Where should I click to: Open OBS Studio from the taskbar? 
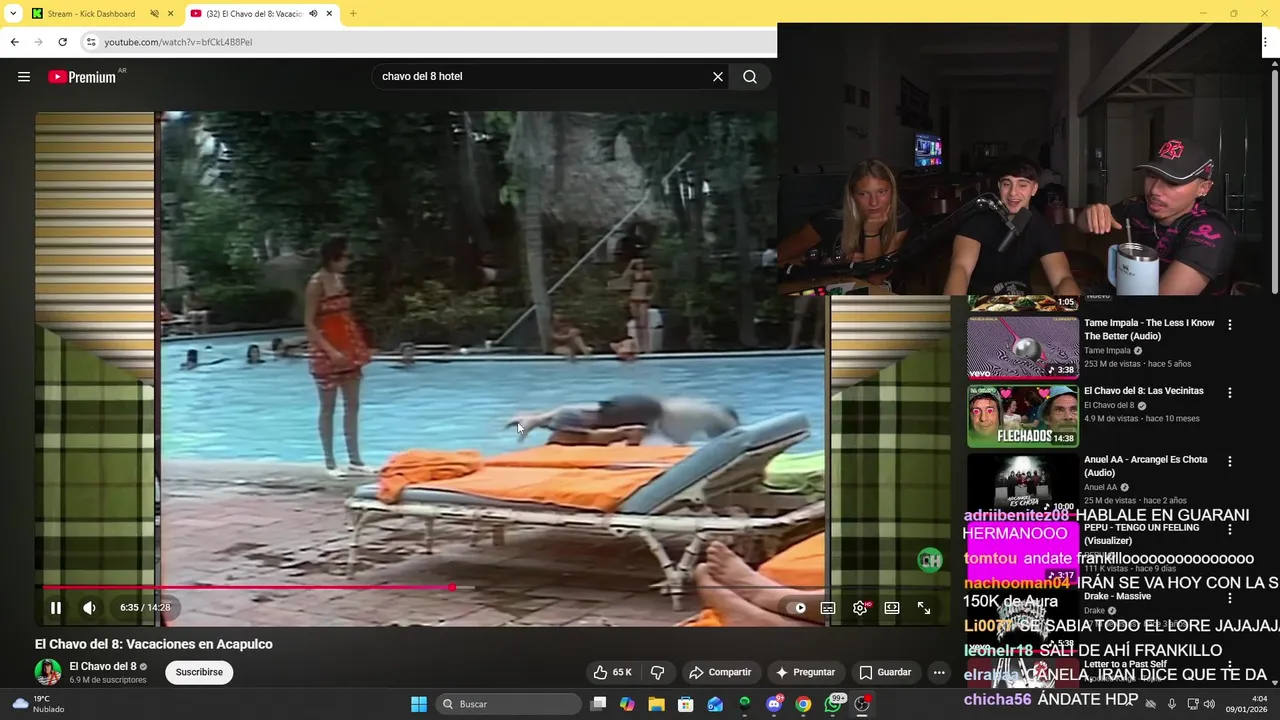point(862,704)
